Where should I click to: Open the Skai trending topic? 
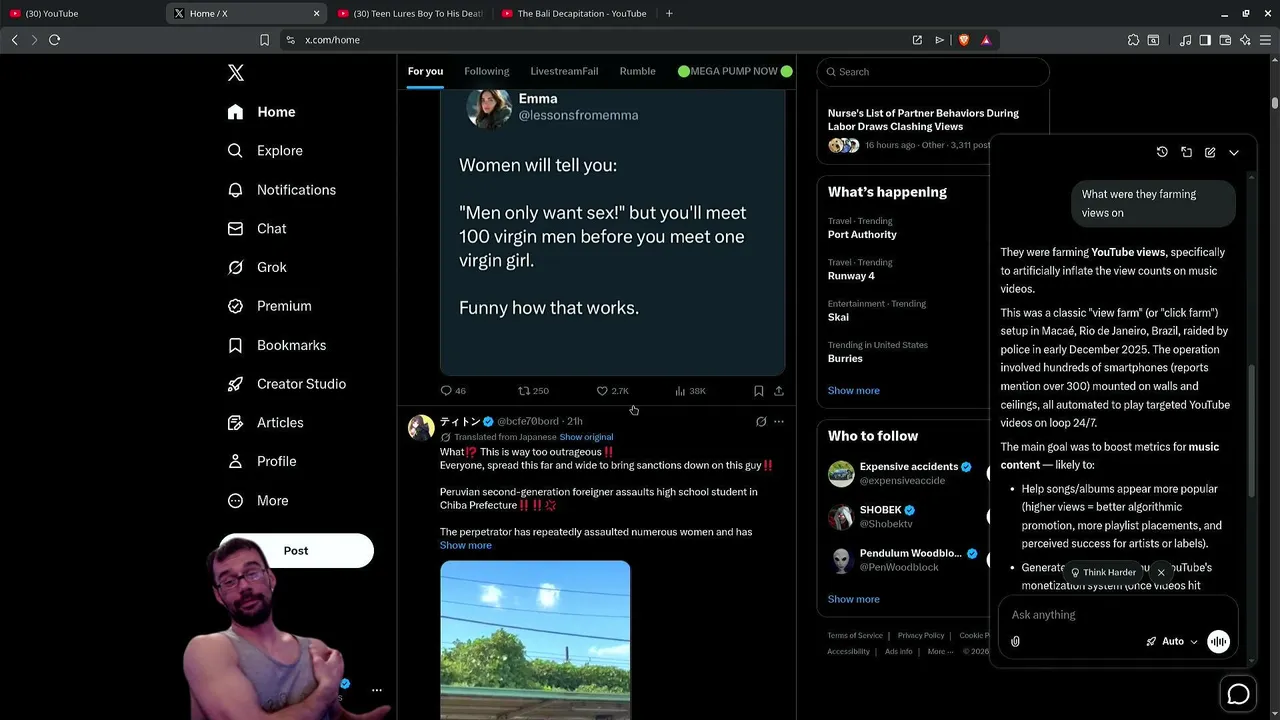[838, 317]
